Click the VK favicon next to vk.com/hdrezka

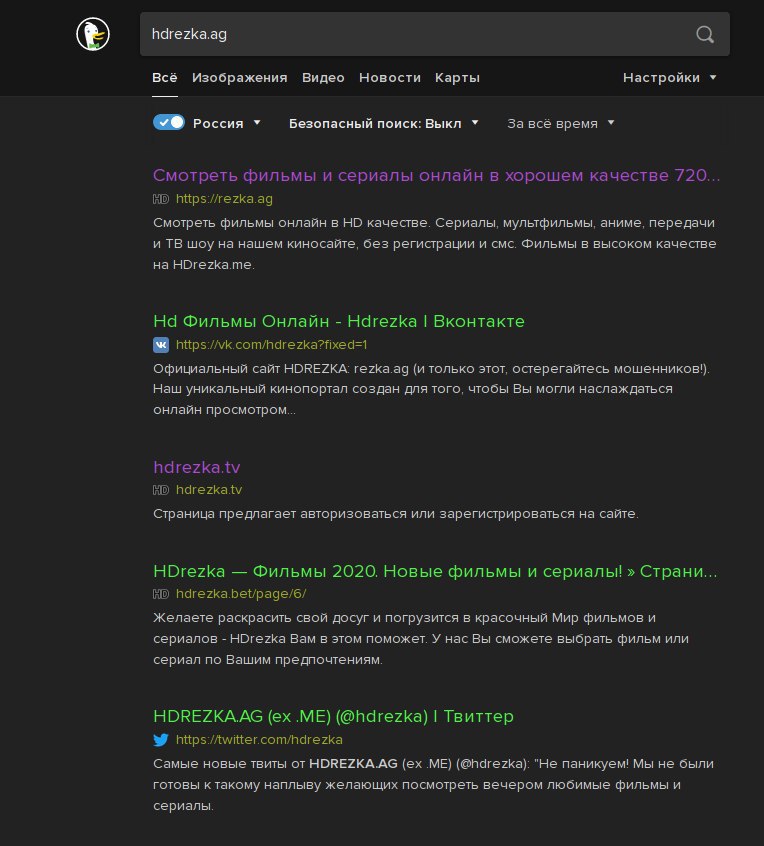(161, 345)
